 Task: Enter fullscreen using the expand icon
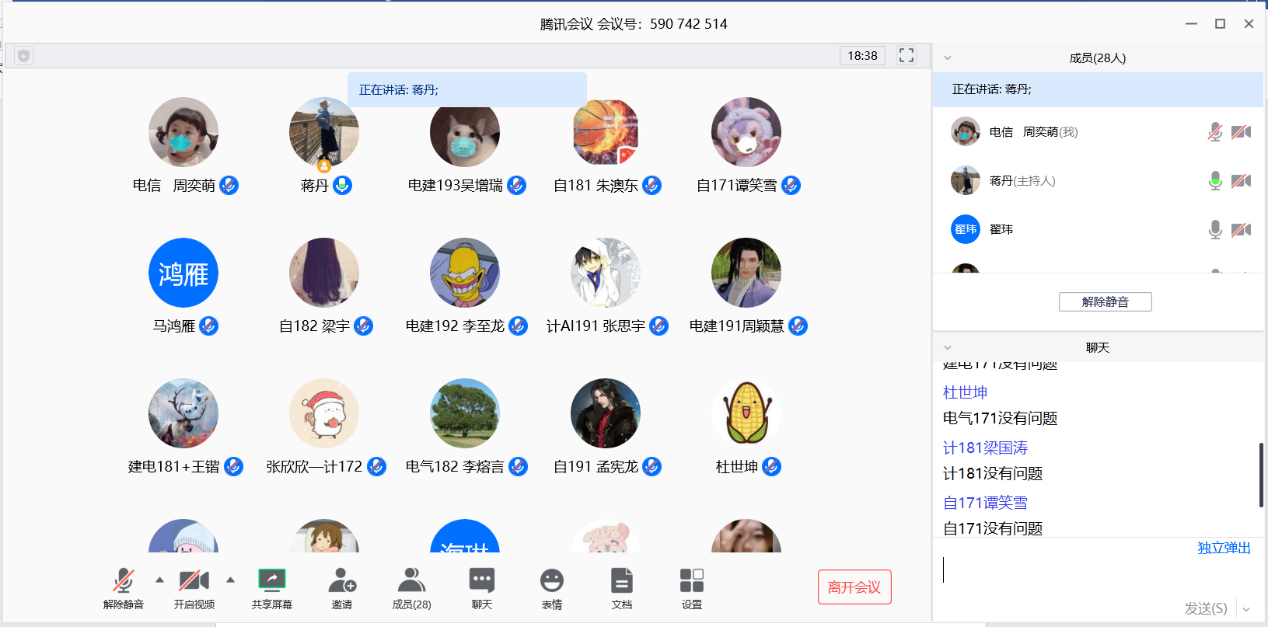tap(907, 55)
